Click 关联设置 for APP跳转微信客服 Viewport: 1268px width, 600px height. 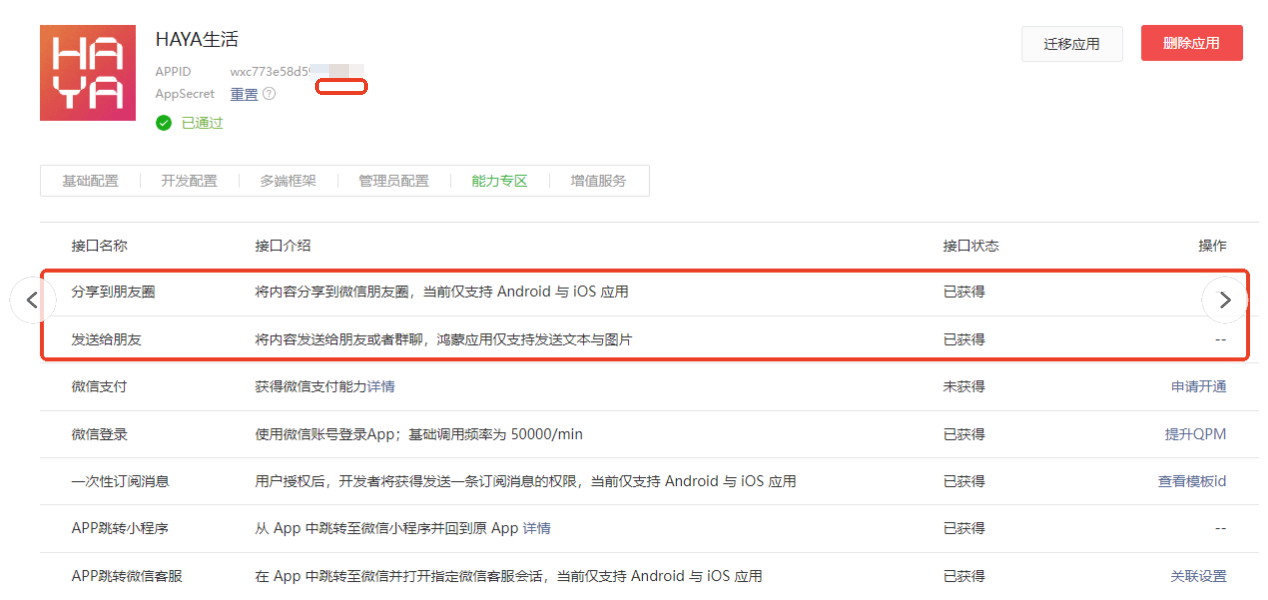tap(1198, 576)
